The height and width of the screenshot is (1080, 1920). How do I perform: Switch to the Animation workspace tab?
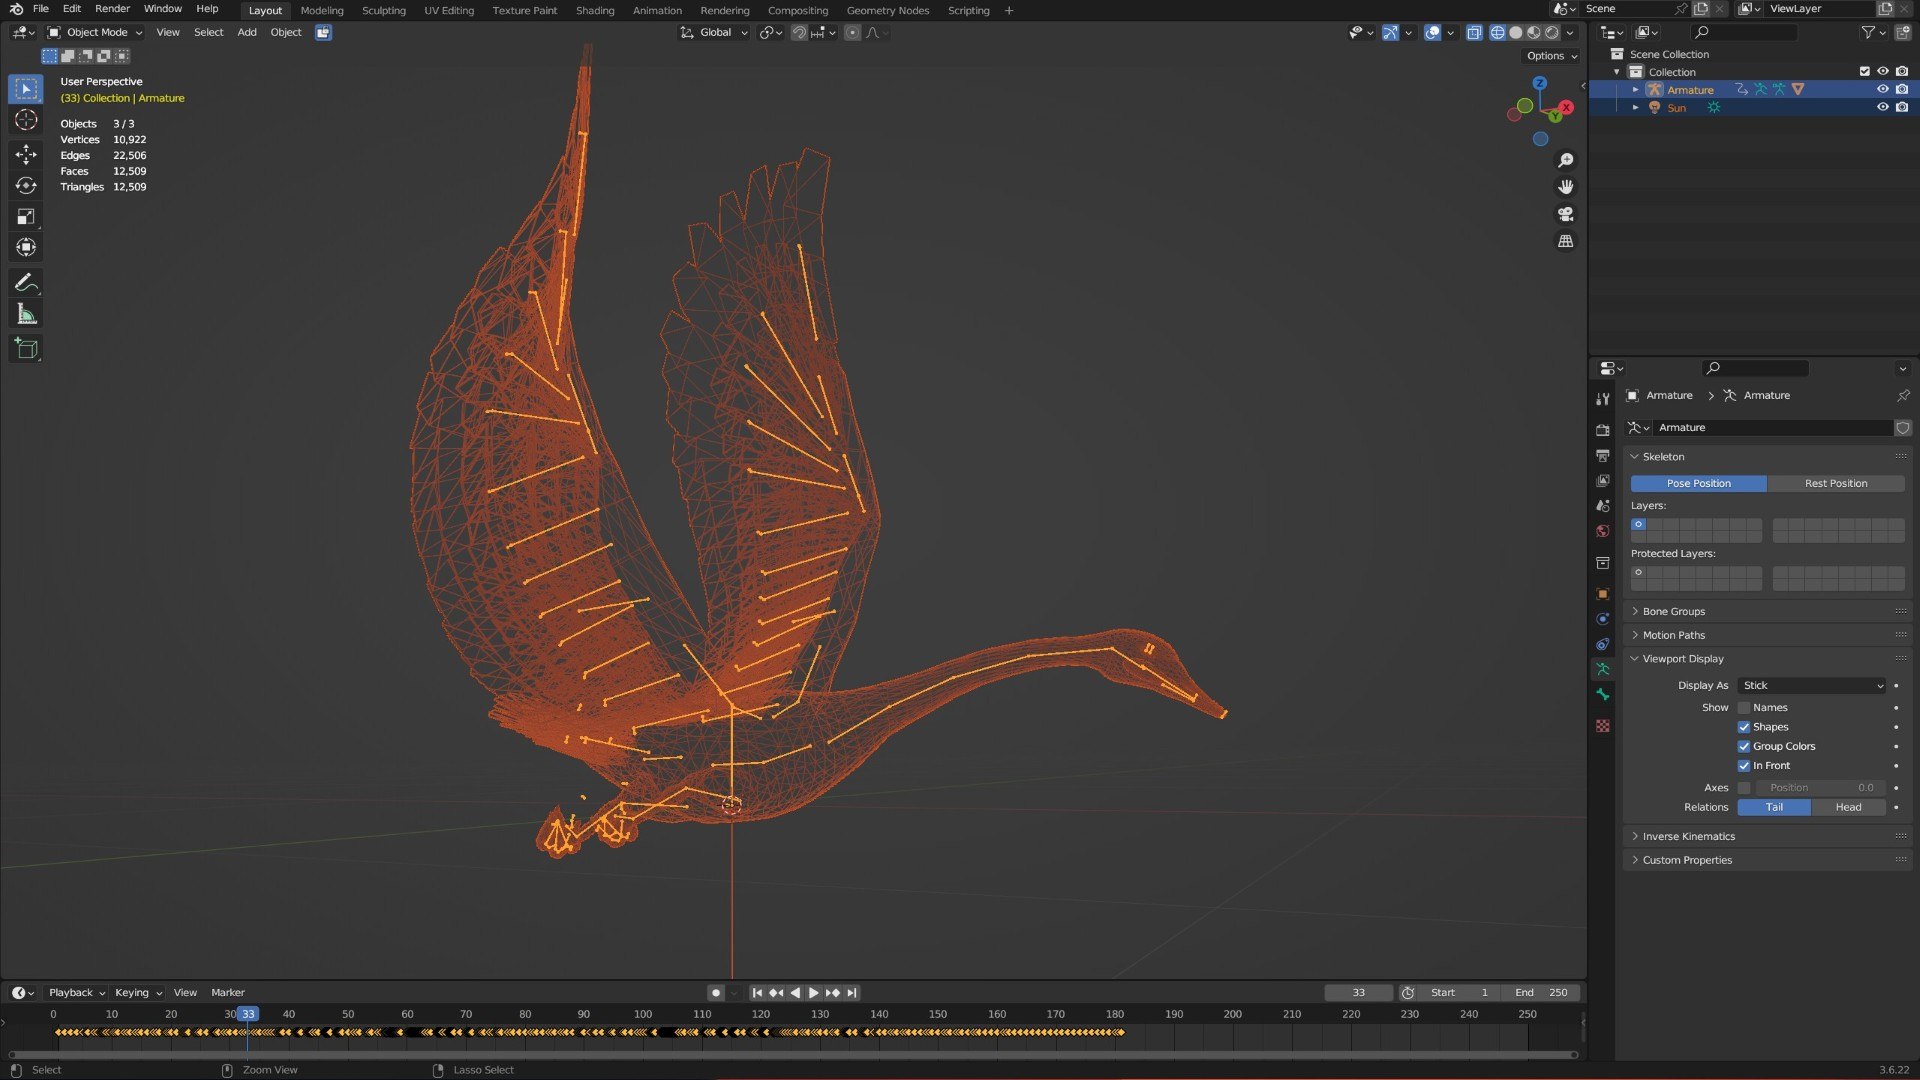[x=657, y=10]
